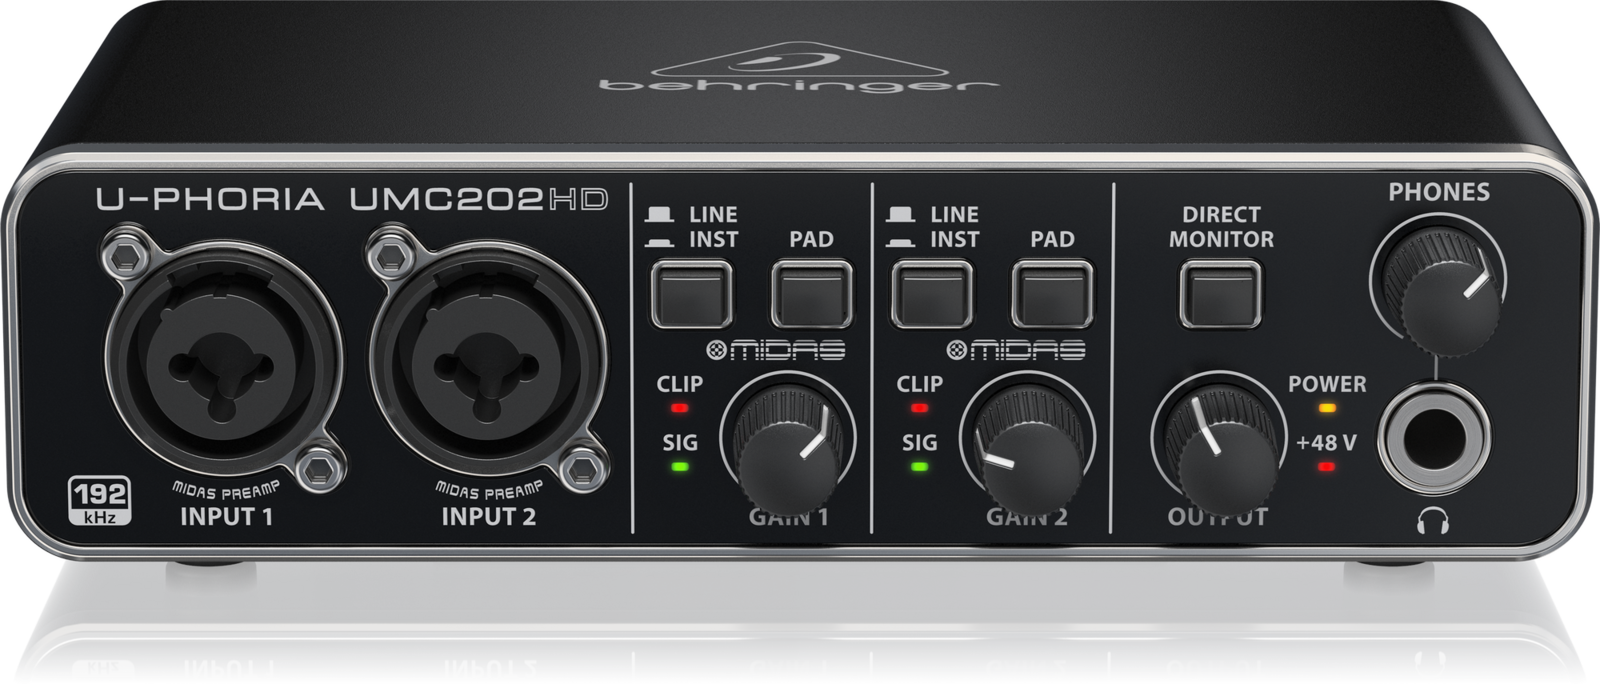Click the "PAD" label on channel 1

(x=811, y=240)
